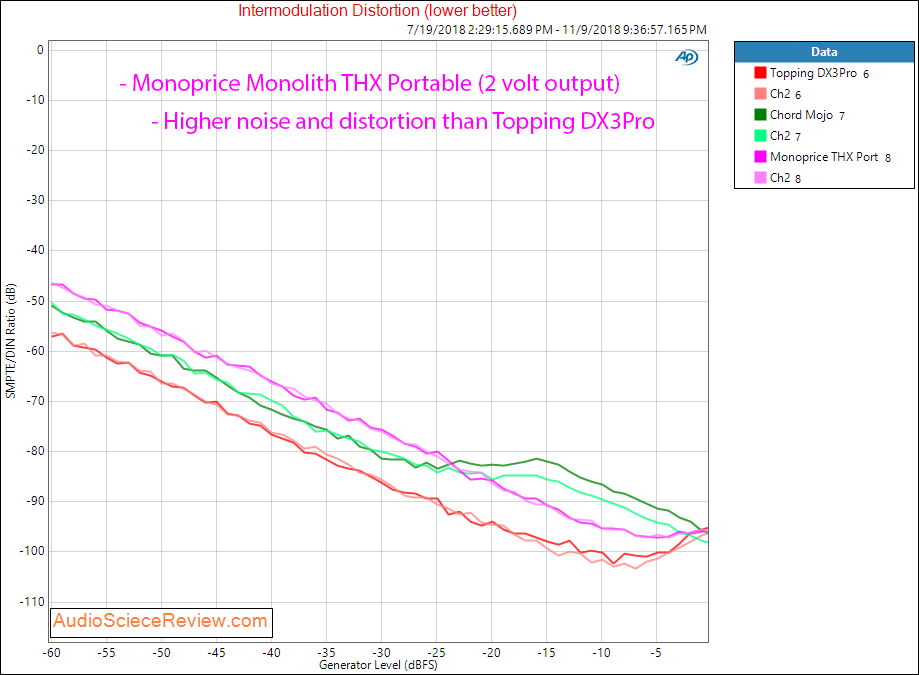919x675 pixels.
Task: Click the Data legend panel header
Action: tap(824, 52)
